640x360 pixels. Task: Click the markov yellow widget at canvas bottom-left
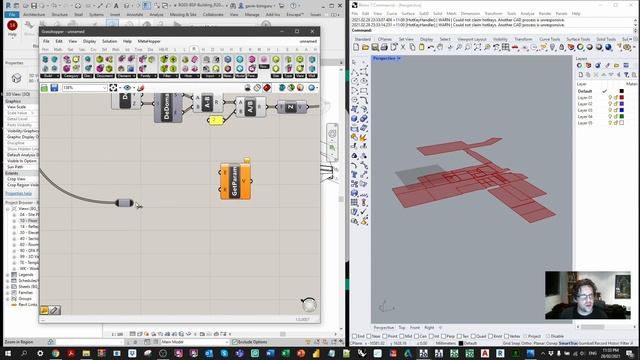44,310
